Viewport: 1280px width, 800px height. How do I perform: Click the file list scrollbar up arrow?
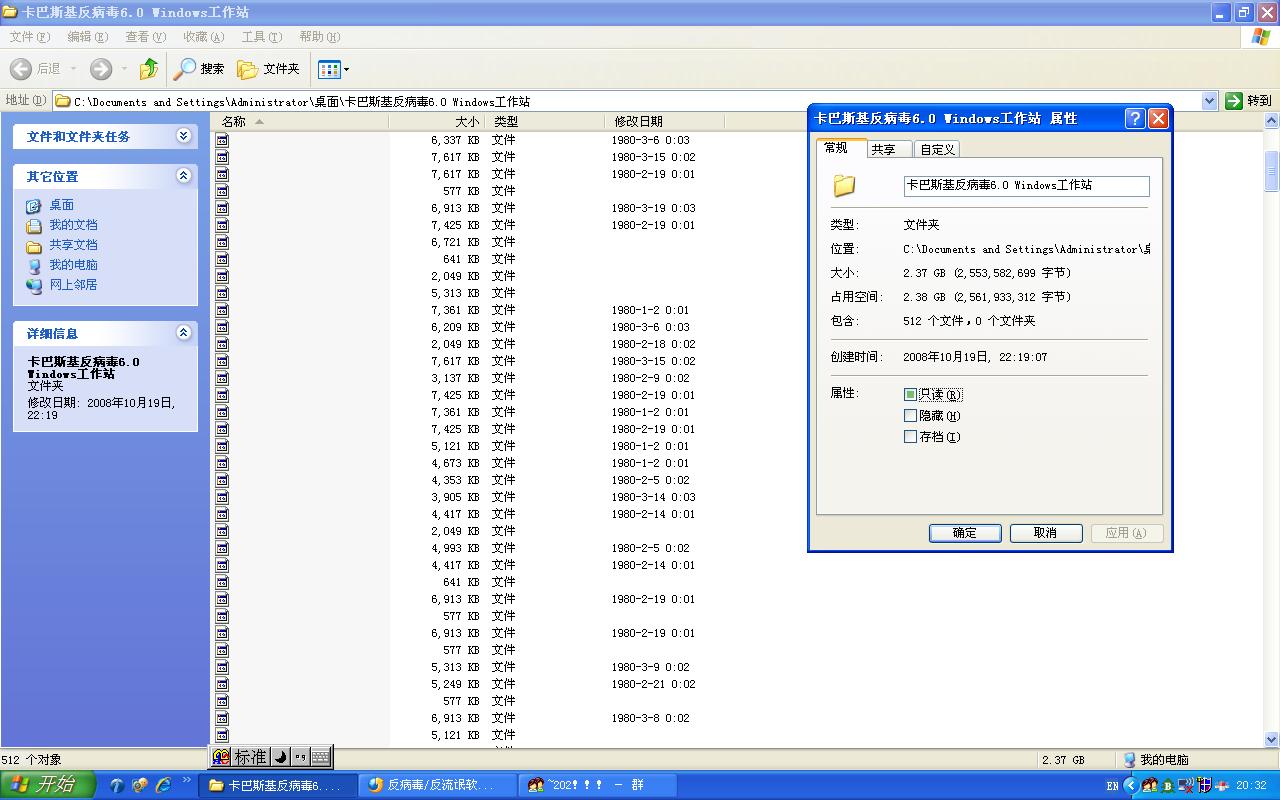1272,122
